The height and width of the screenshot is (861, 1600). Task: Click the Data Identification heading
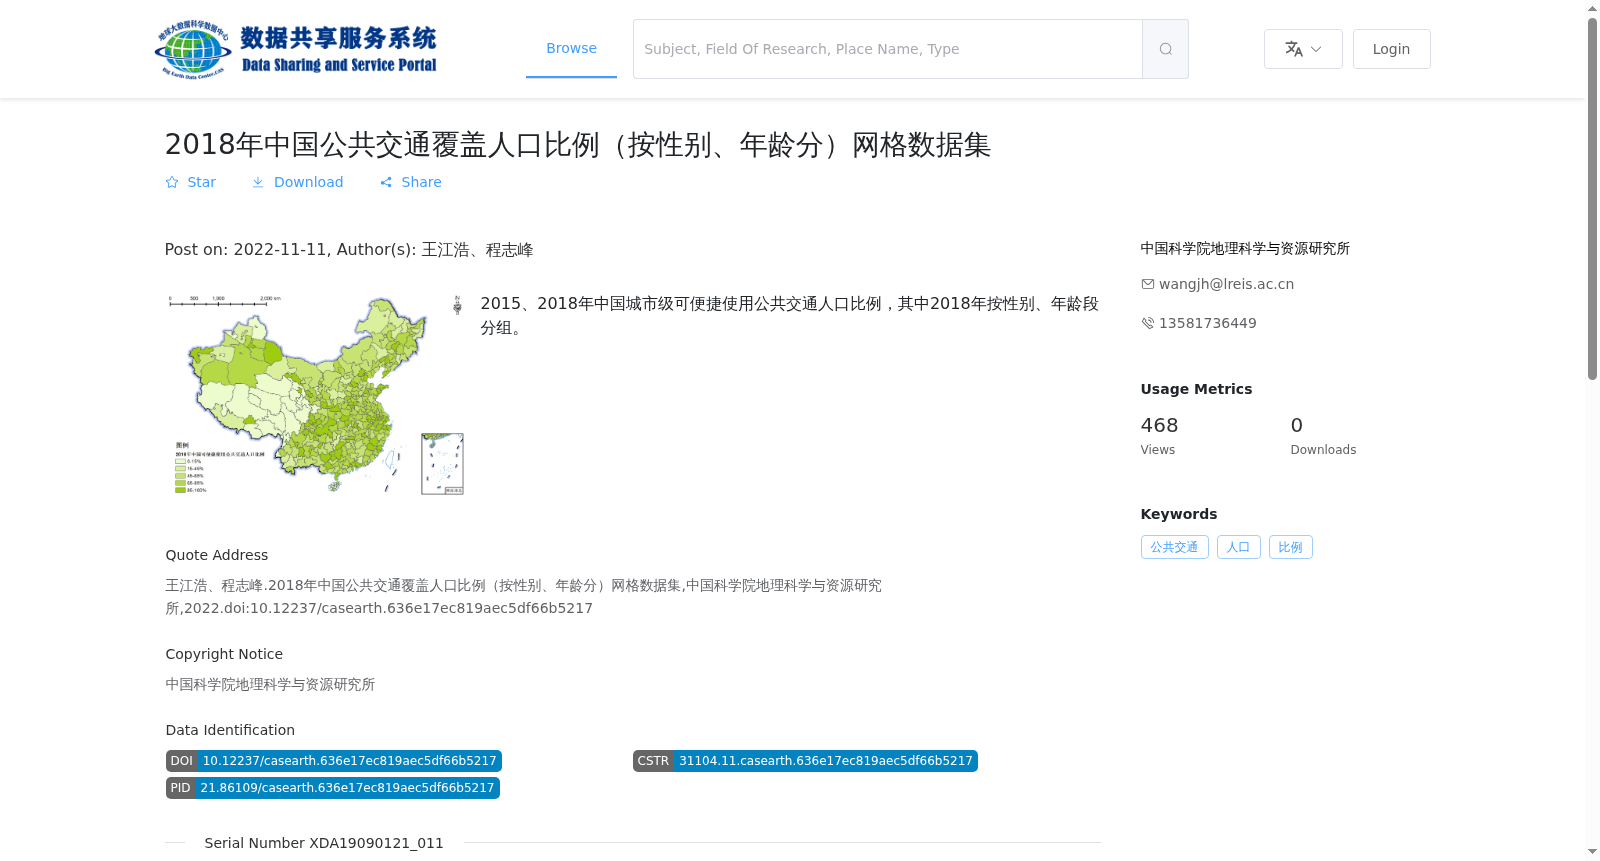[x=230, y=730]
